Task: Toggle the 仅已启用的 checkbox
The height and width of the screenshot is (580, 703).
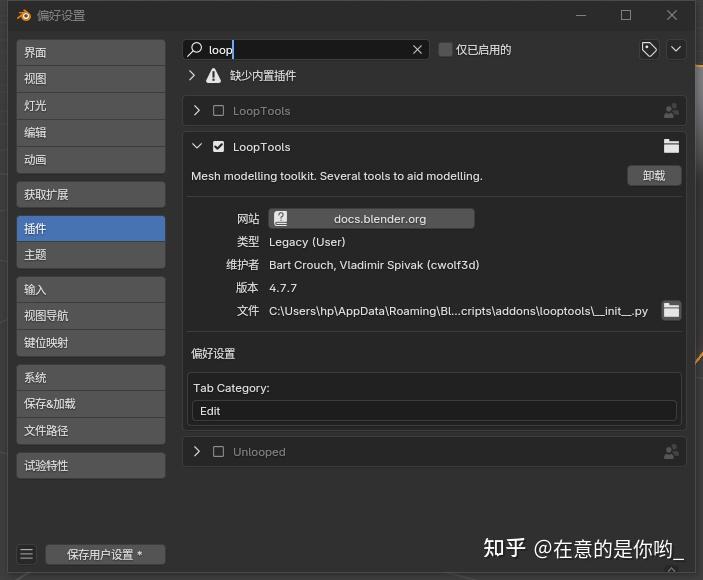Action: (x=445, y=49)
